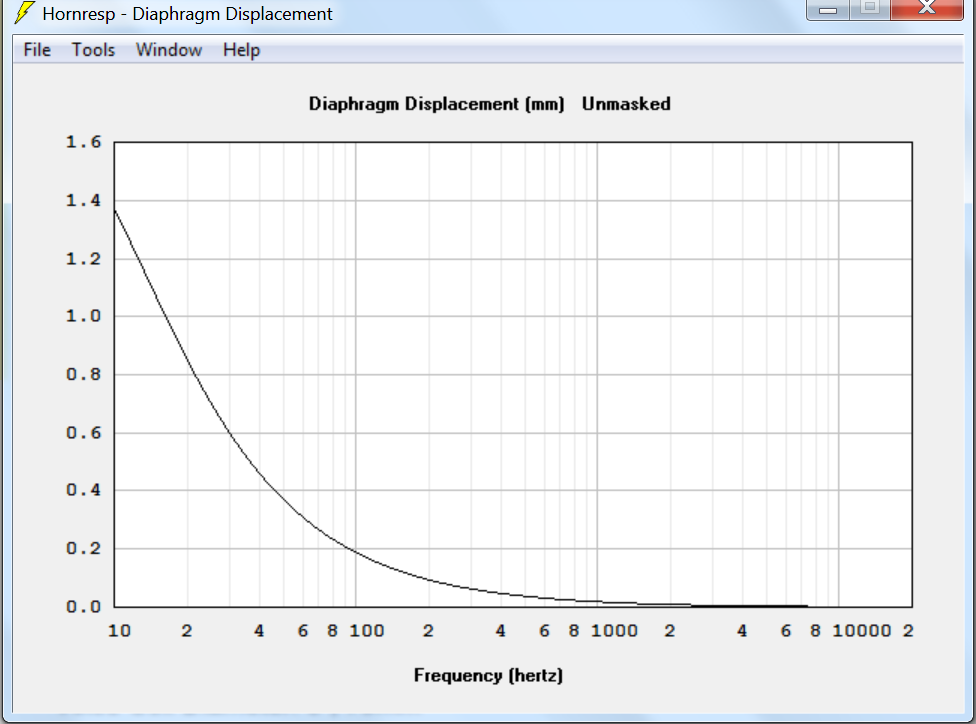Click the Diaphragm Displacement (mm) chart title
Image resolution: width=976 pixels, height=724 pixels.
(x=436, y=104)
